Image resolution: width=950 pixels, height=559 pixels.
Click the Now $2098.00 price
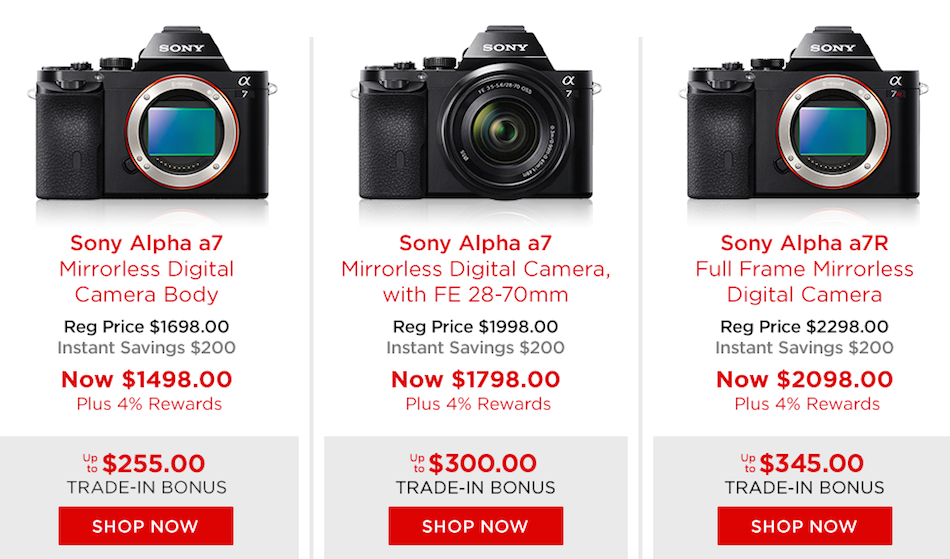coord(804,379)
